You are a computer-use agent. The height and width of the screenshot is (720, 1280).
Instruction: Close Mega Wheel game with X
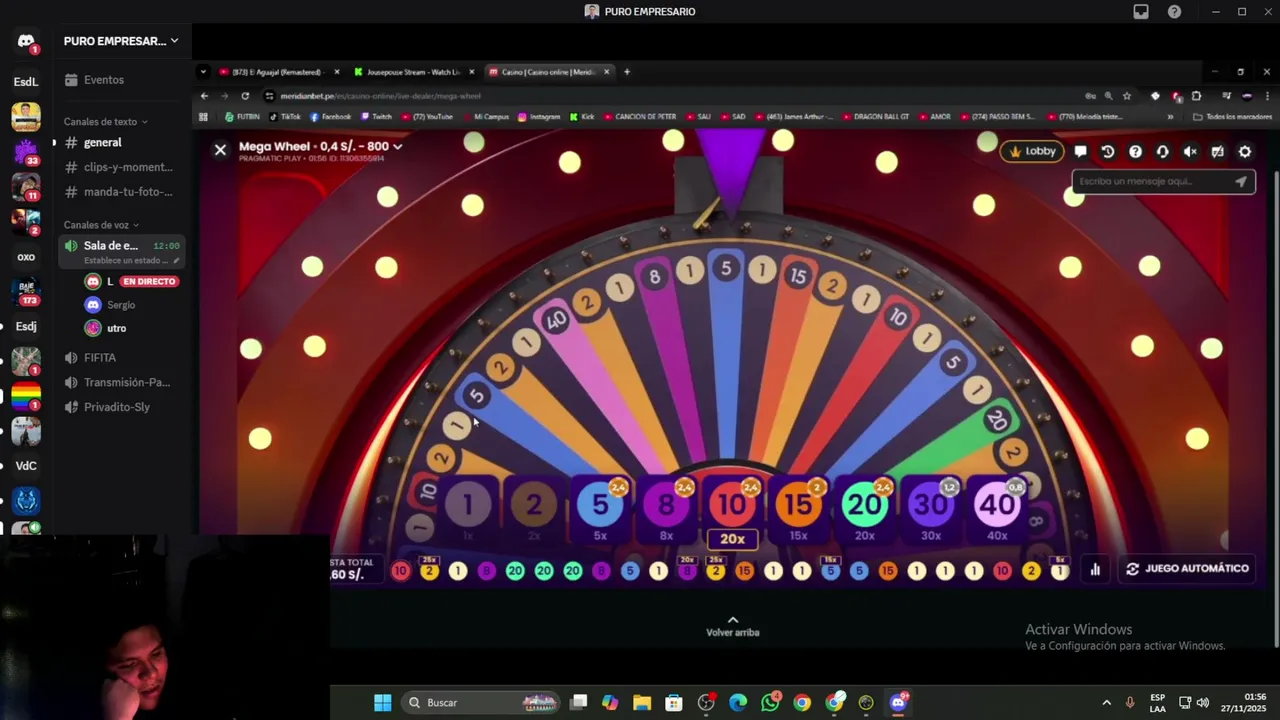(x=220, y=150)
